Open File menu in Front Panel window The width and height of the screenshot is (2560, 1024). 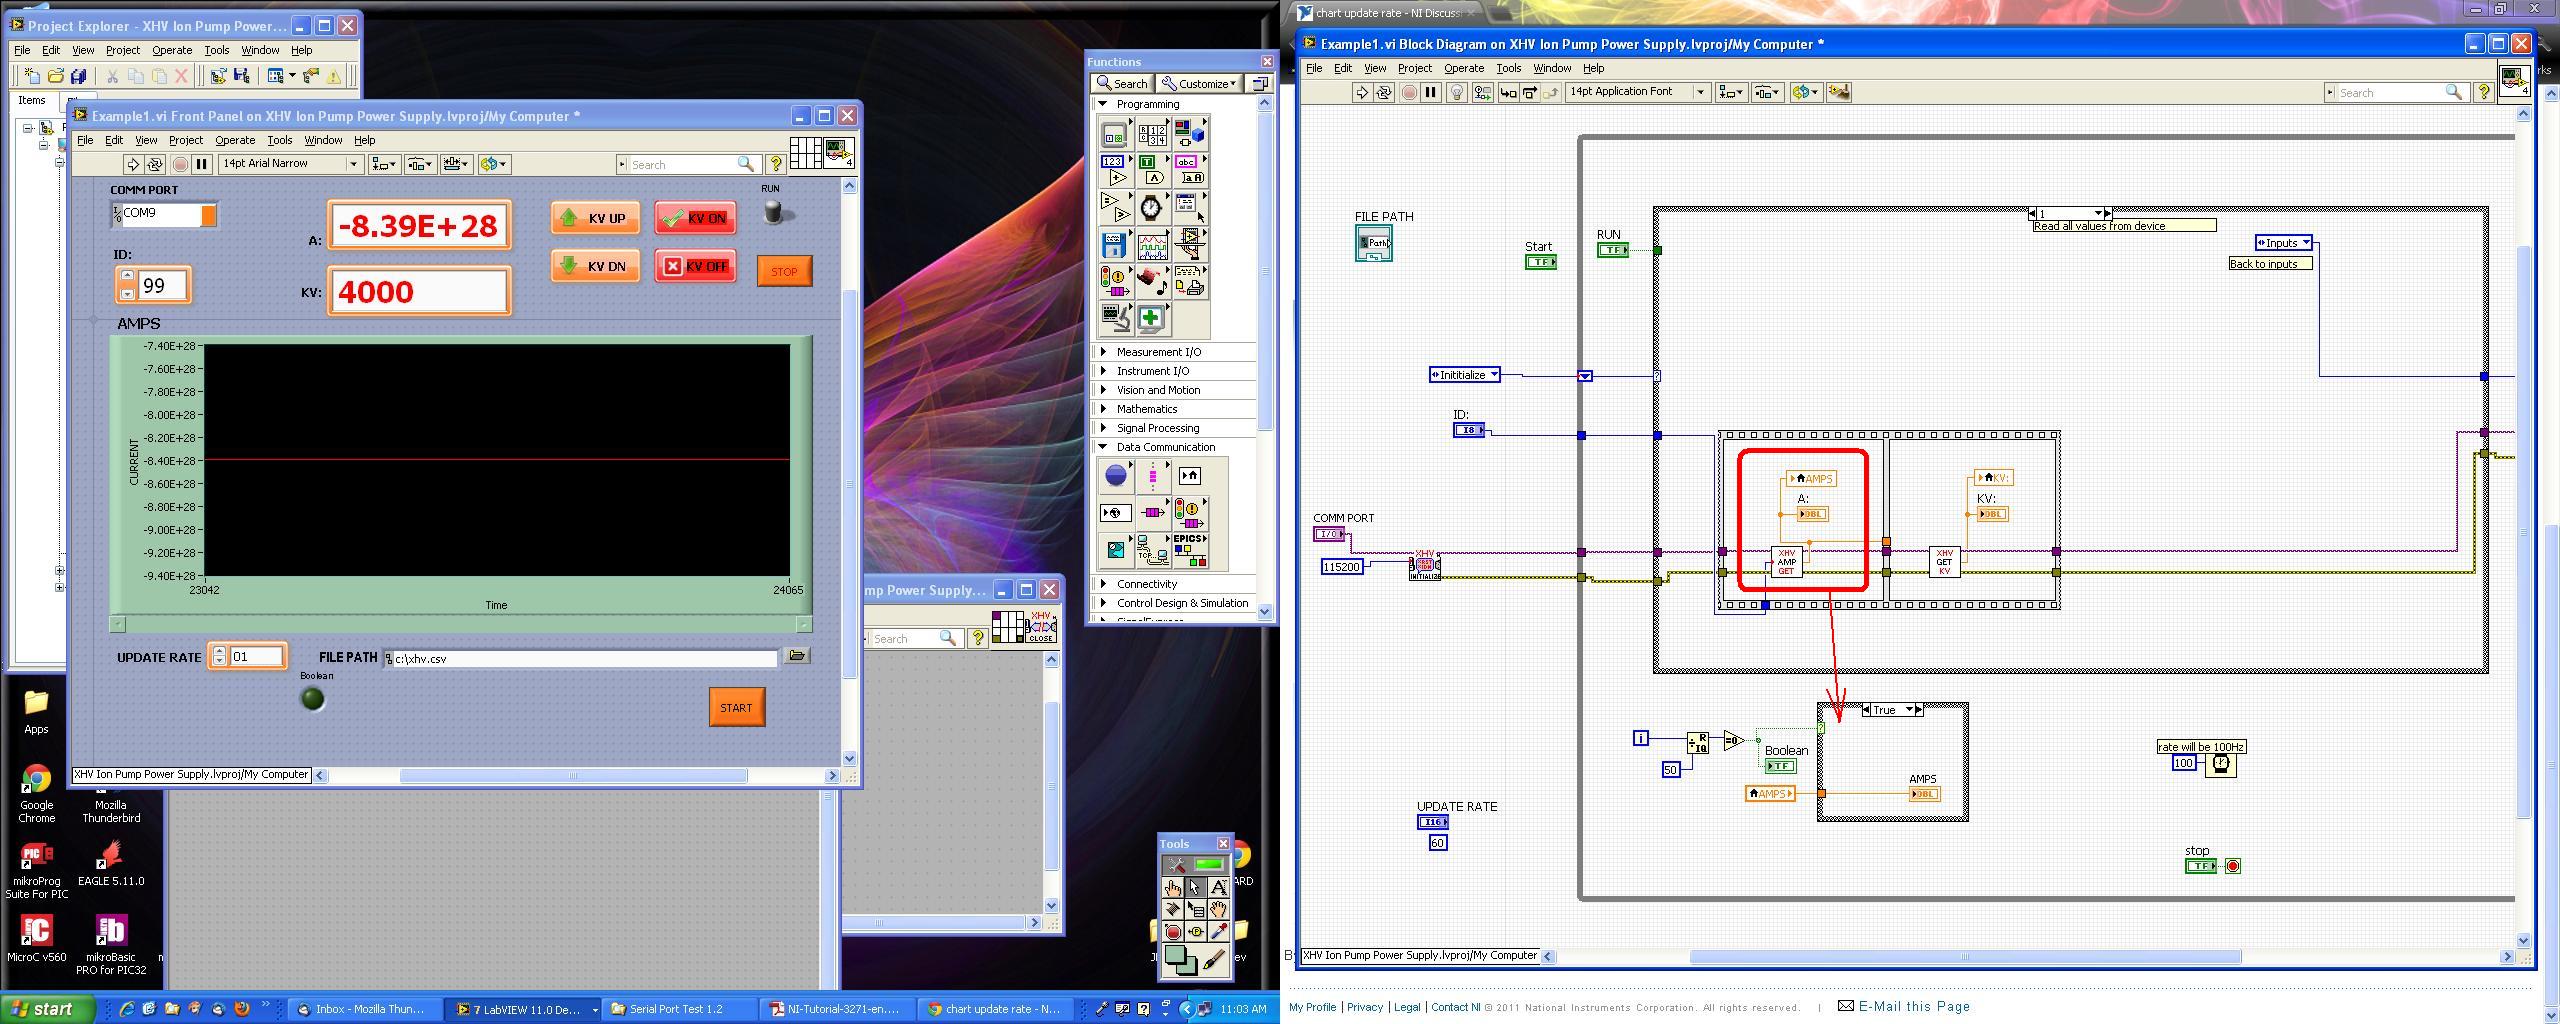[85, 140]
